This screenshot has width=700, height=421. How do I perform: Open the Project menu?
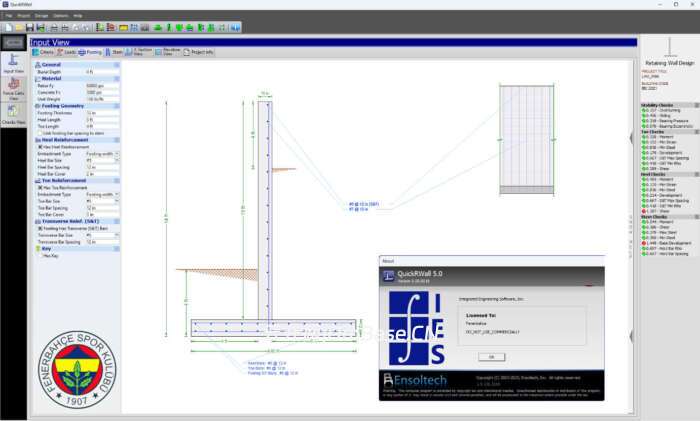click(23, 16)
